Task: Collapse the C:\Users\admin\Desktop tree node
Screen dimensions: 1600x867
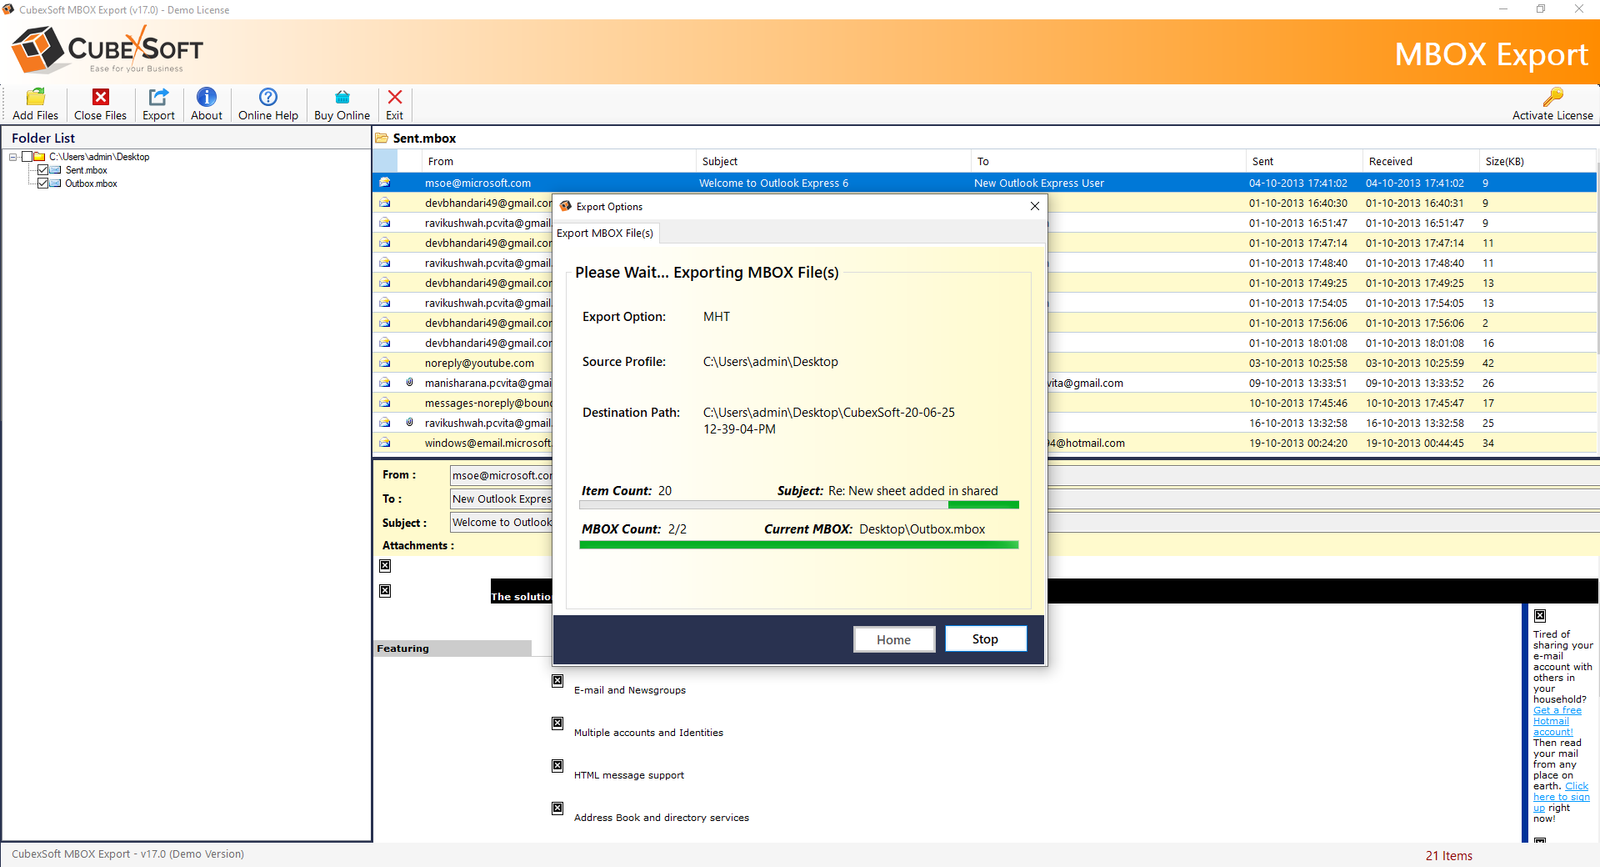Action: coord(13,157)
